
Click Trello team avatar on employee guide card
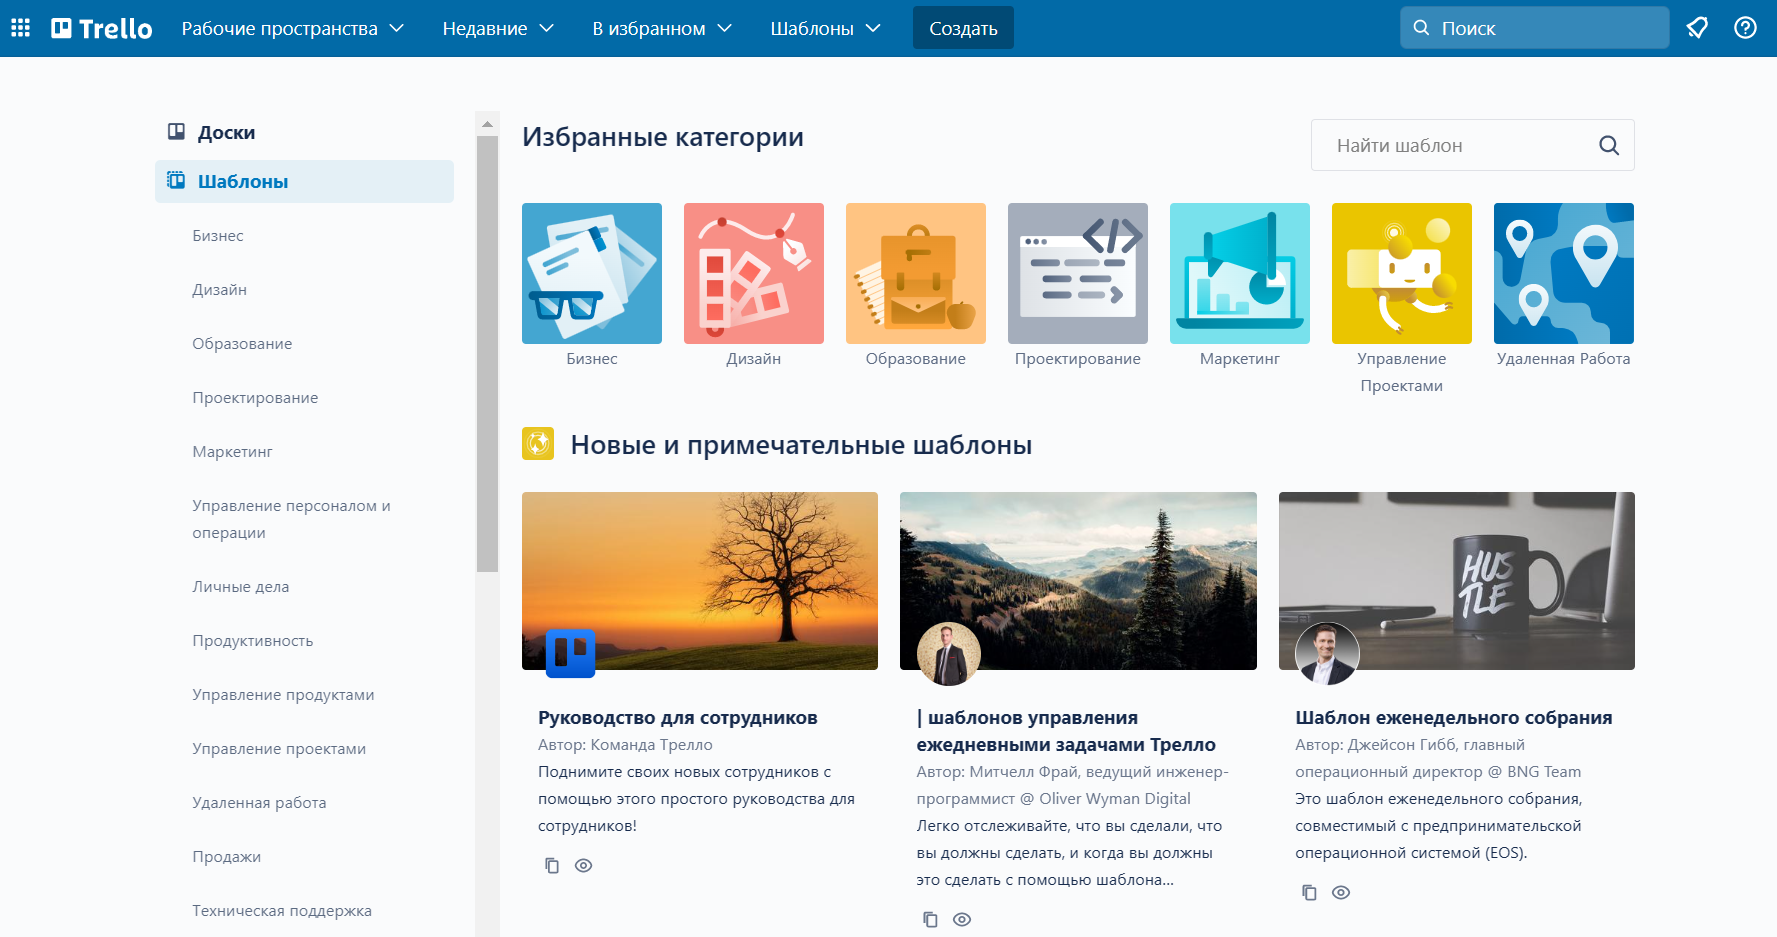click(571, 653)
